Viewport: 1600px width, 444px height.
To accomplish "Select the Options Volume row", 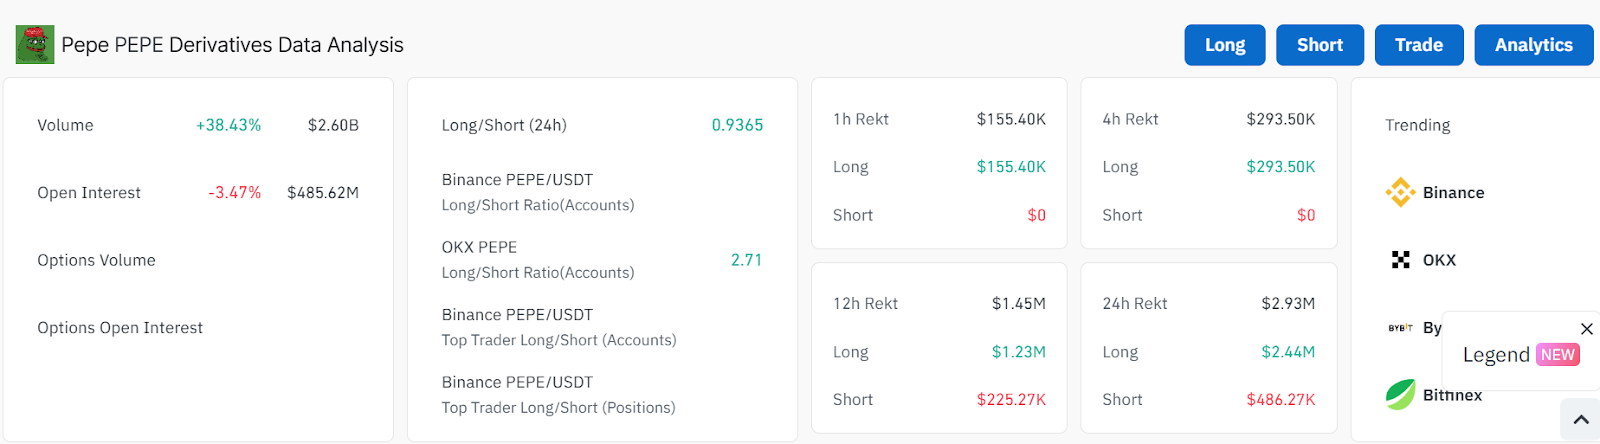I will pyautogui.click(x=198, y=260).
